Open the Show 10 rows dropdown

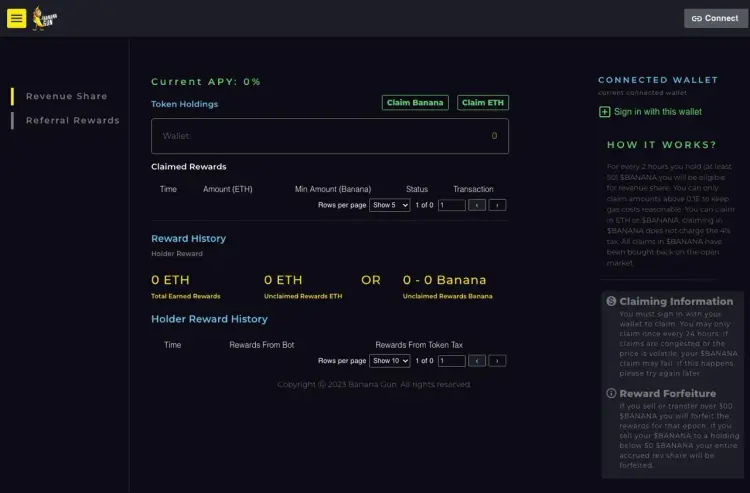click(x=390, y=361)
